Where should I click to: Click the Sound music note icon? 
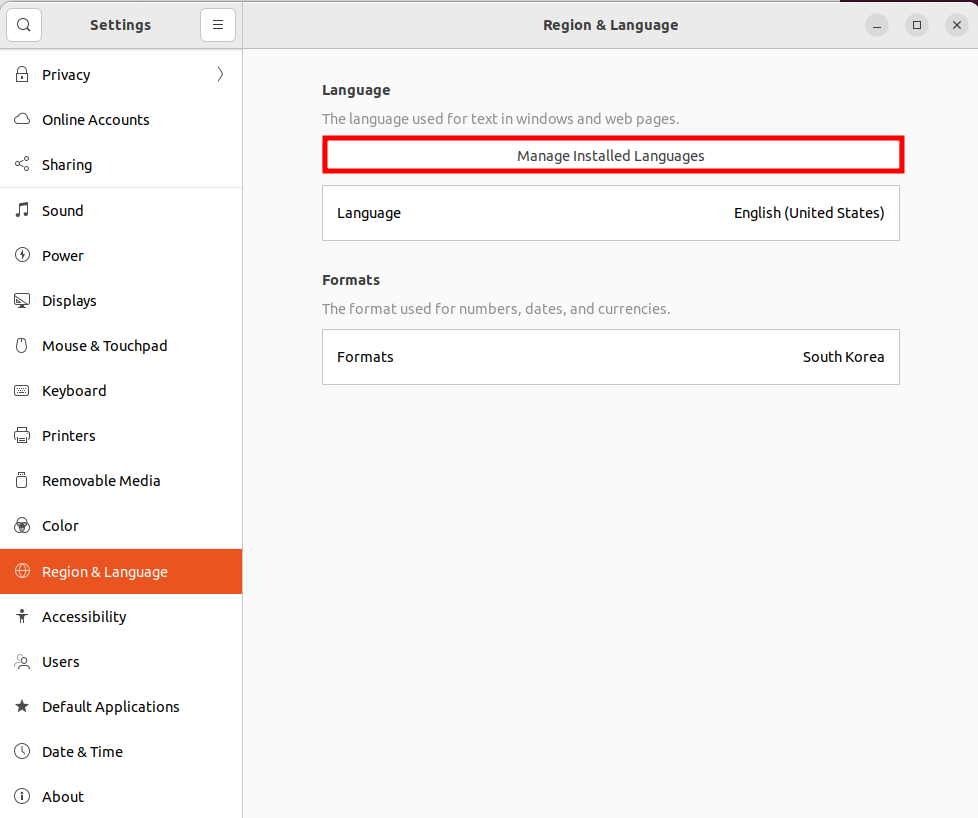point(22,210)
